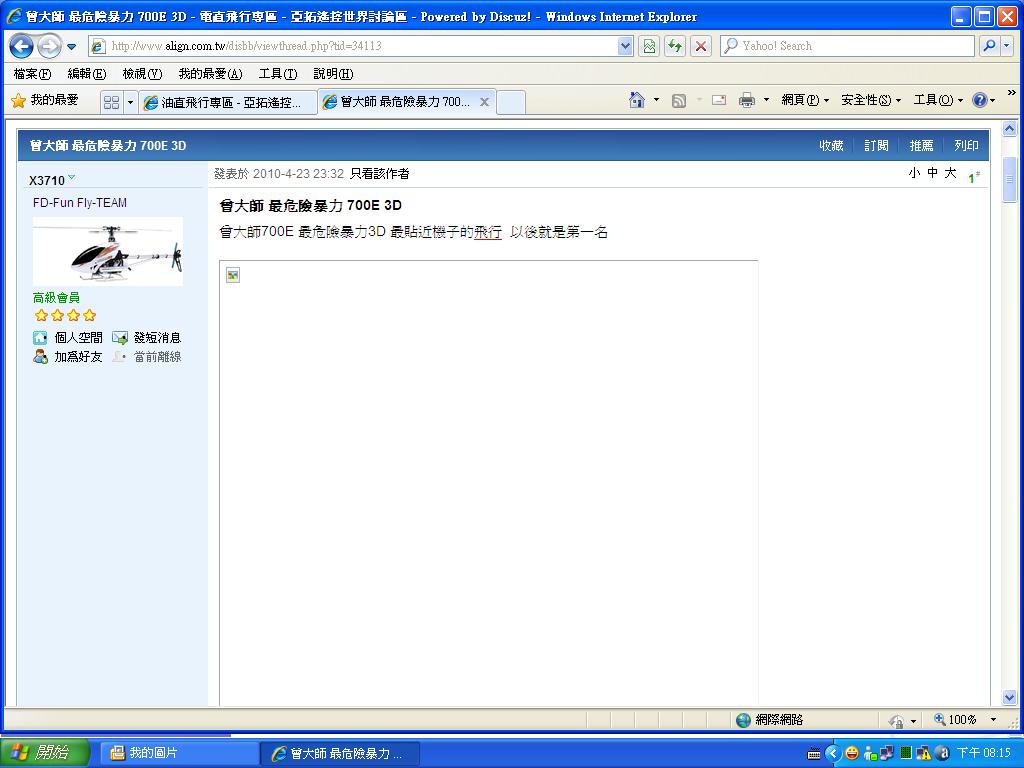Open a new blank tab
Viewport: 1024px width, 768px height.
tap(511, 103)
